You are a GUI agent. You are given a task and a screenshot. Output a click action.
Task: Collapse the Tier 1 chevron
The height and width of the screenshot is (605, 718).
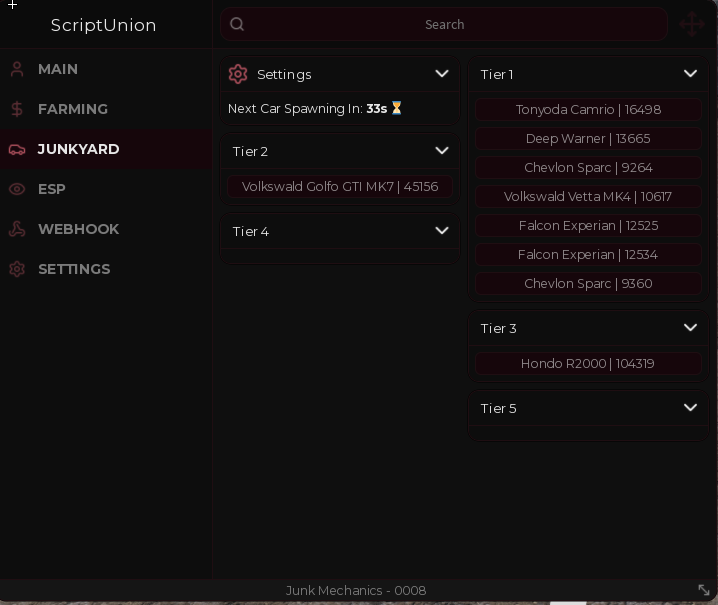tap(691, 74)
